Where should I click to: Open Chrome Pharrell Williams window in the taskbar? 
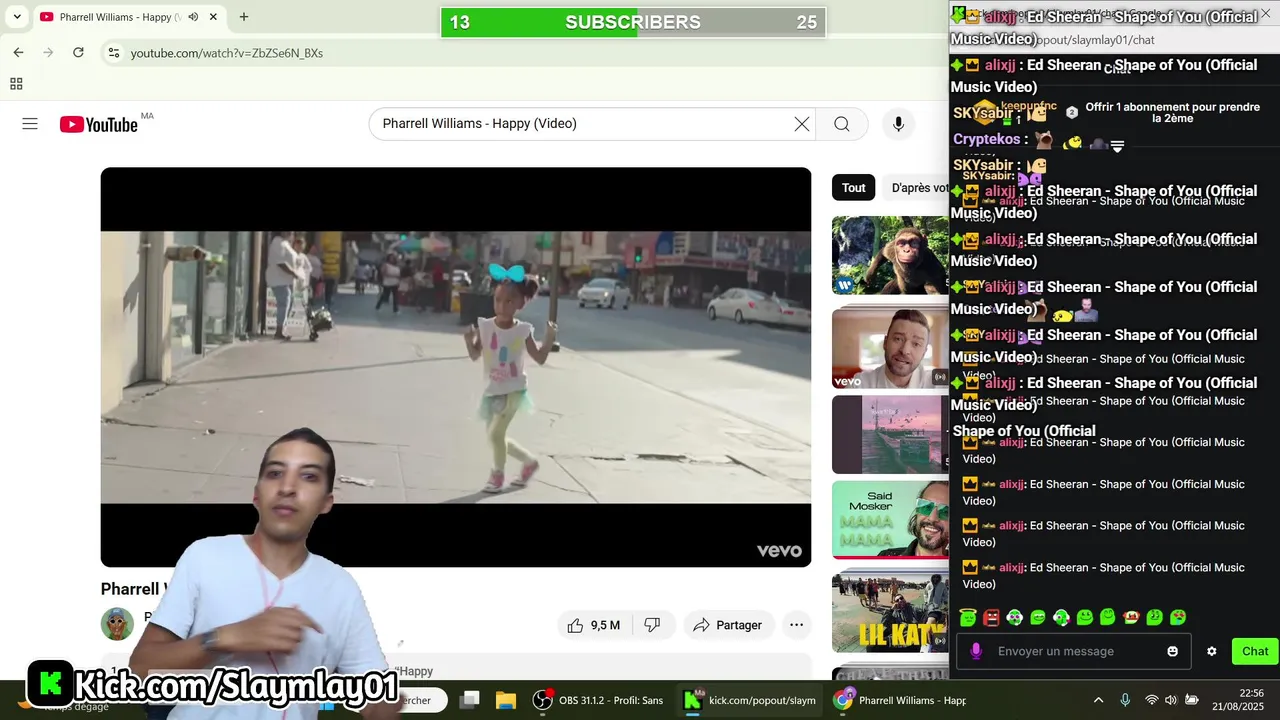pyautogui.click(x=900, y=700)
